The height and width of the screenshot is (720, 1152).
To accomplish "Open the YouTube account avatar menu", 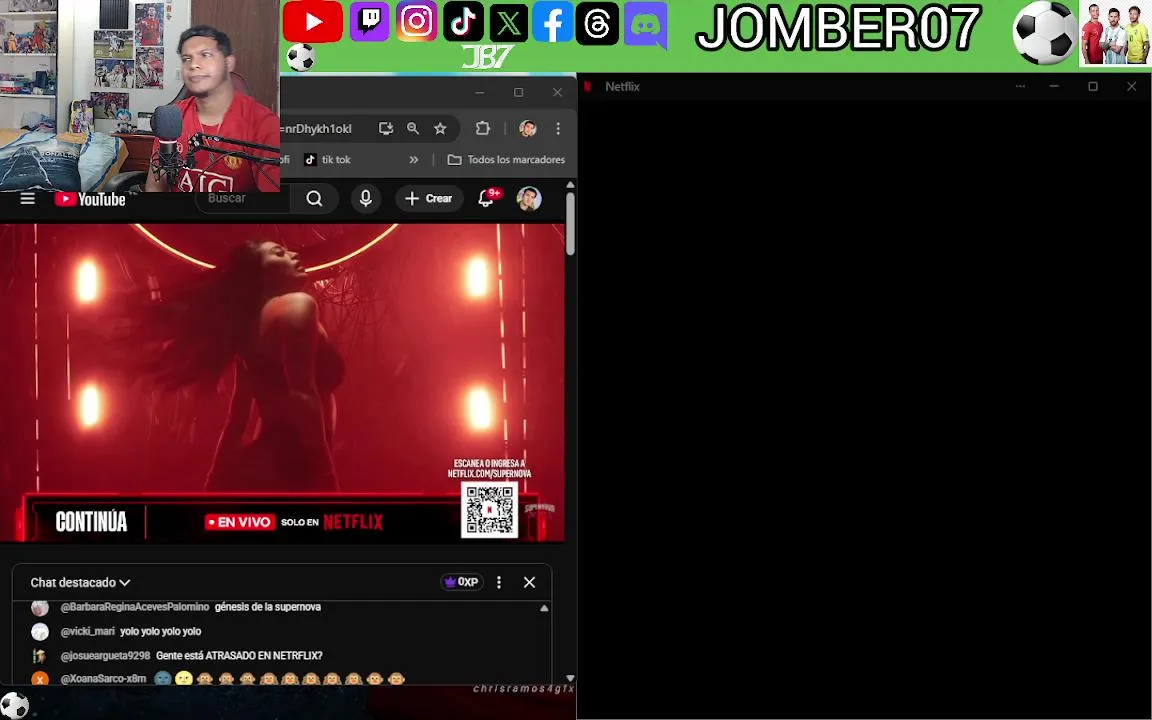I will tap(529, 198).
